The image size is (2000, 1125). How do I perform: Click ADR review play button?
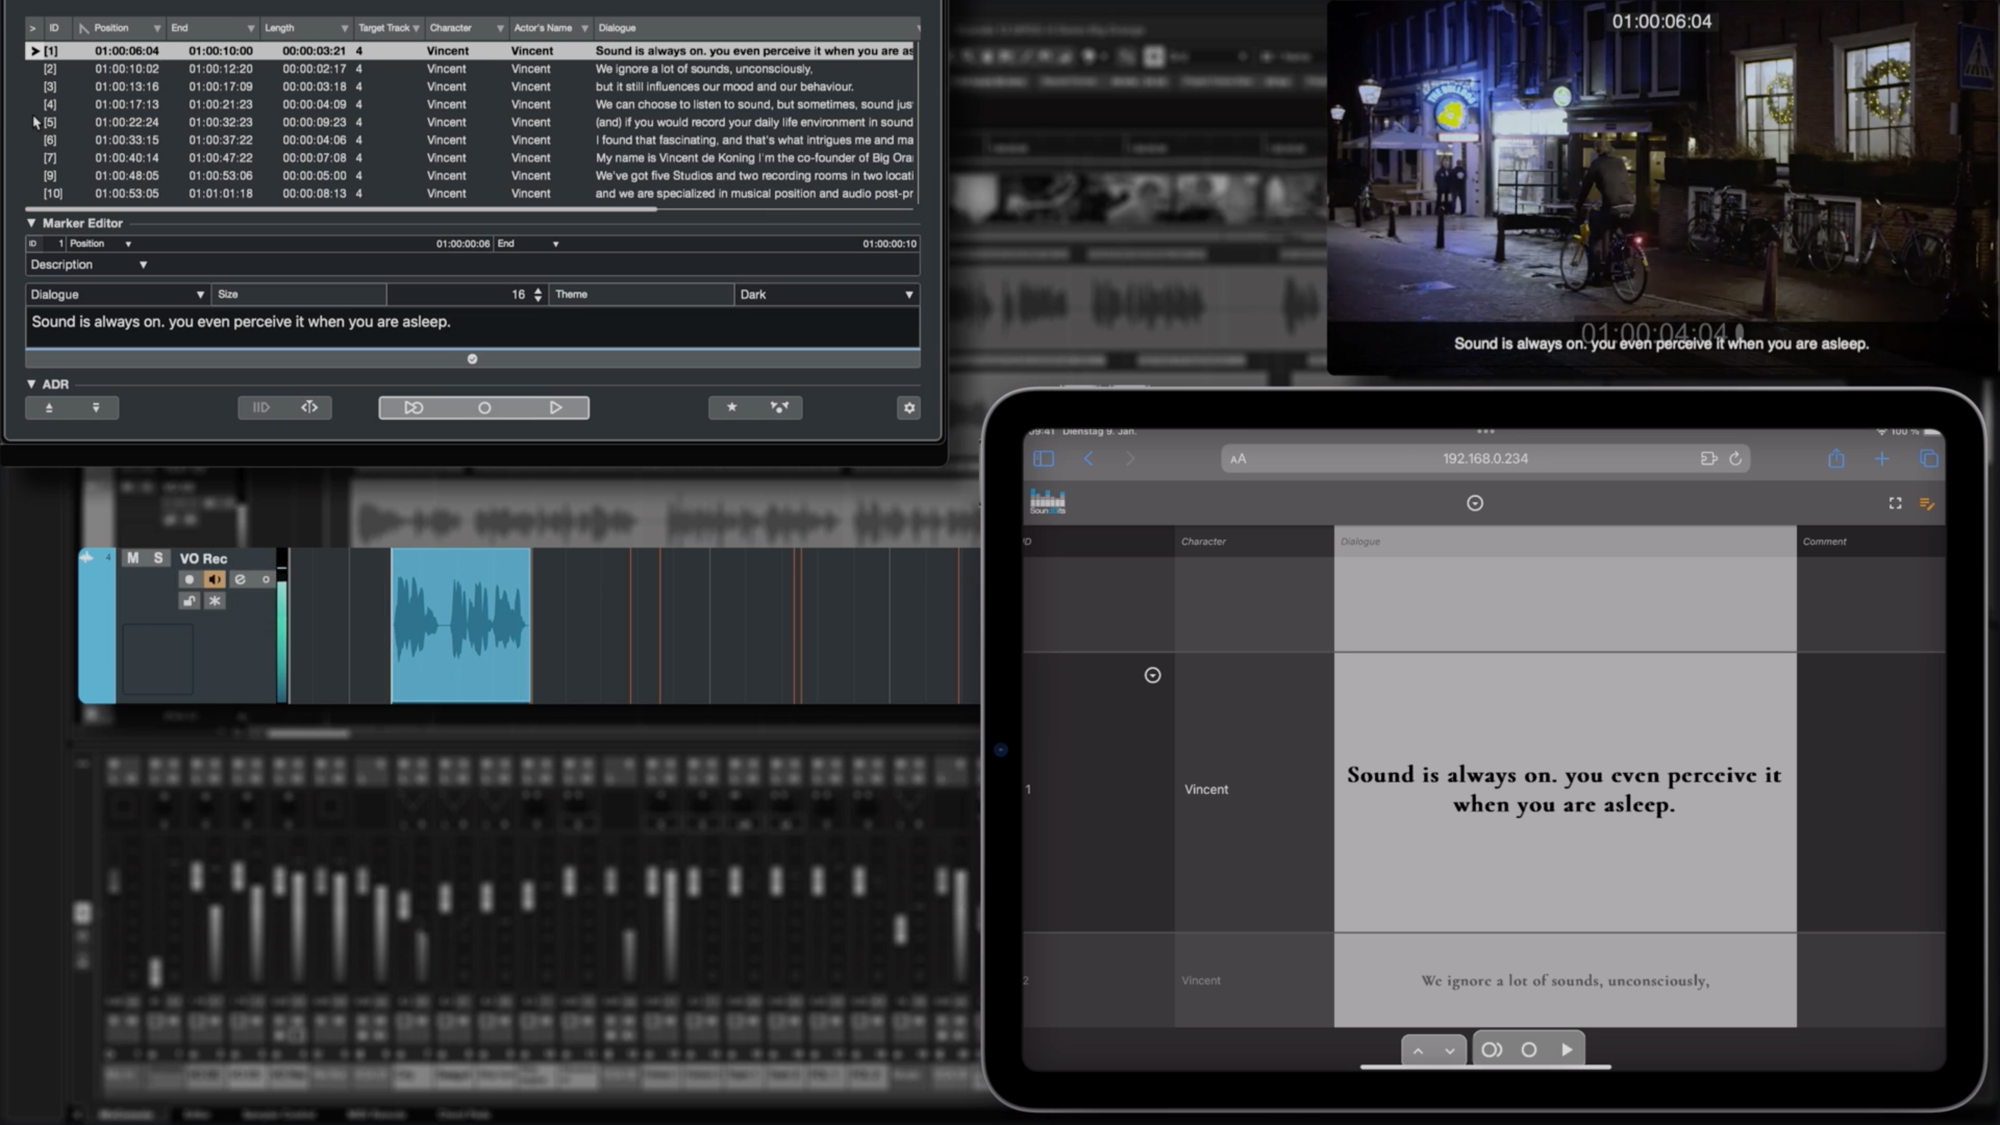coord(556,408)
